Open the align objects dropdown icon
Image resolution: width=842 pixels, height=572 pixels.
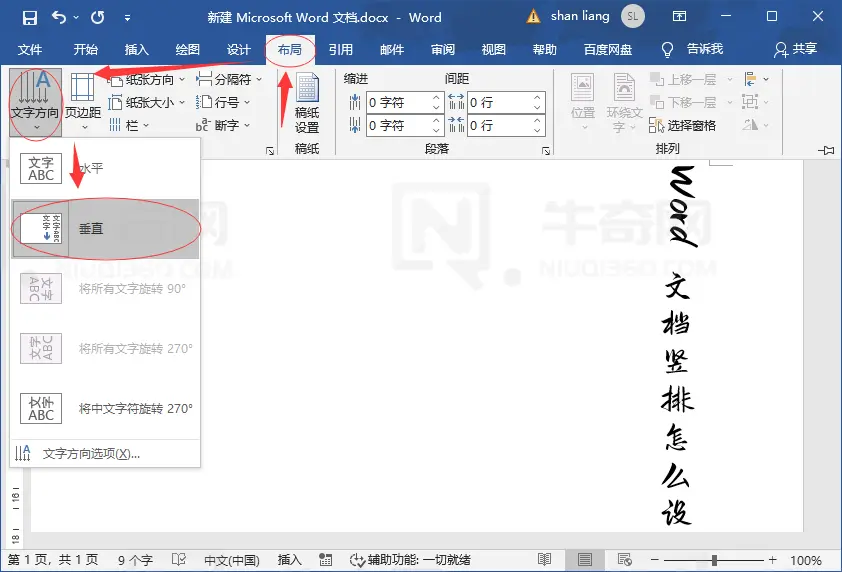[x=756, y=79]
